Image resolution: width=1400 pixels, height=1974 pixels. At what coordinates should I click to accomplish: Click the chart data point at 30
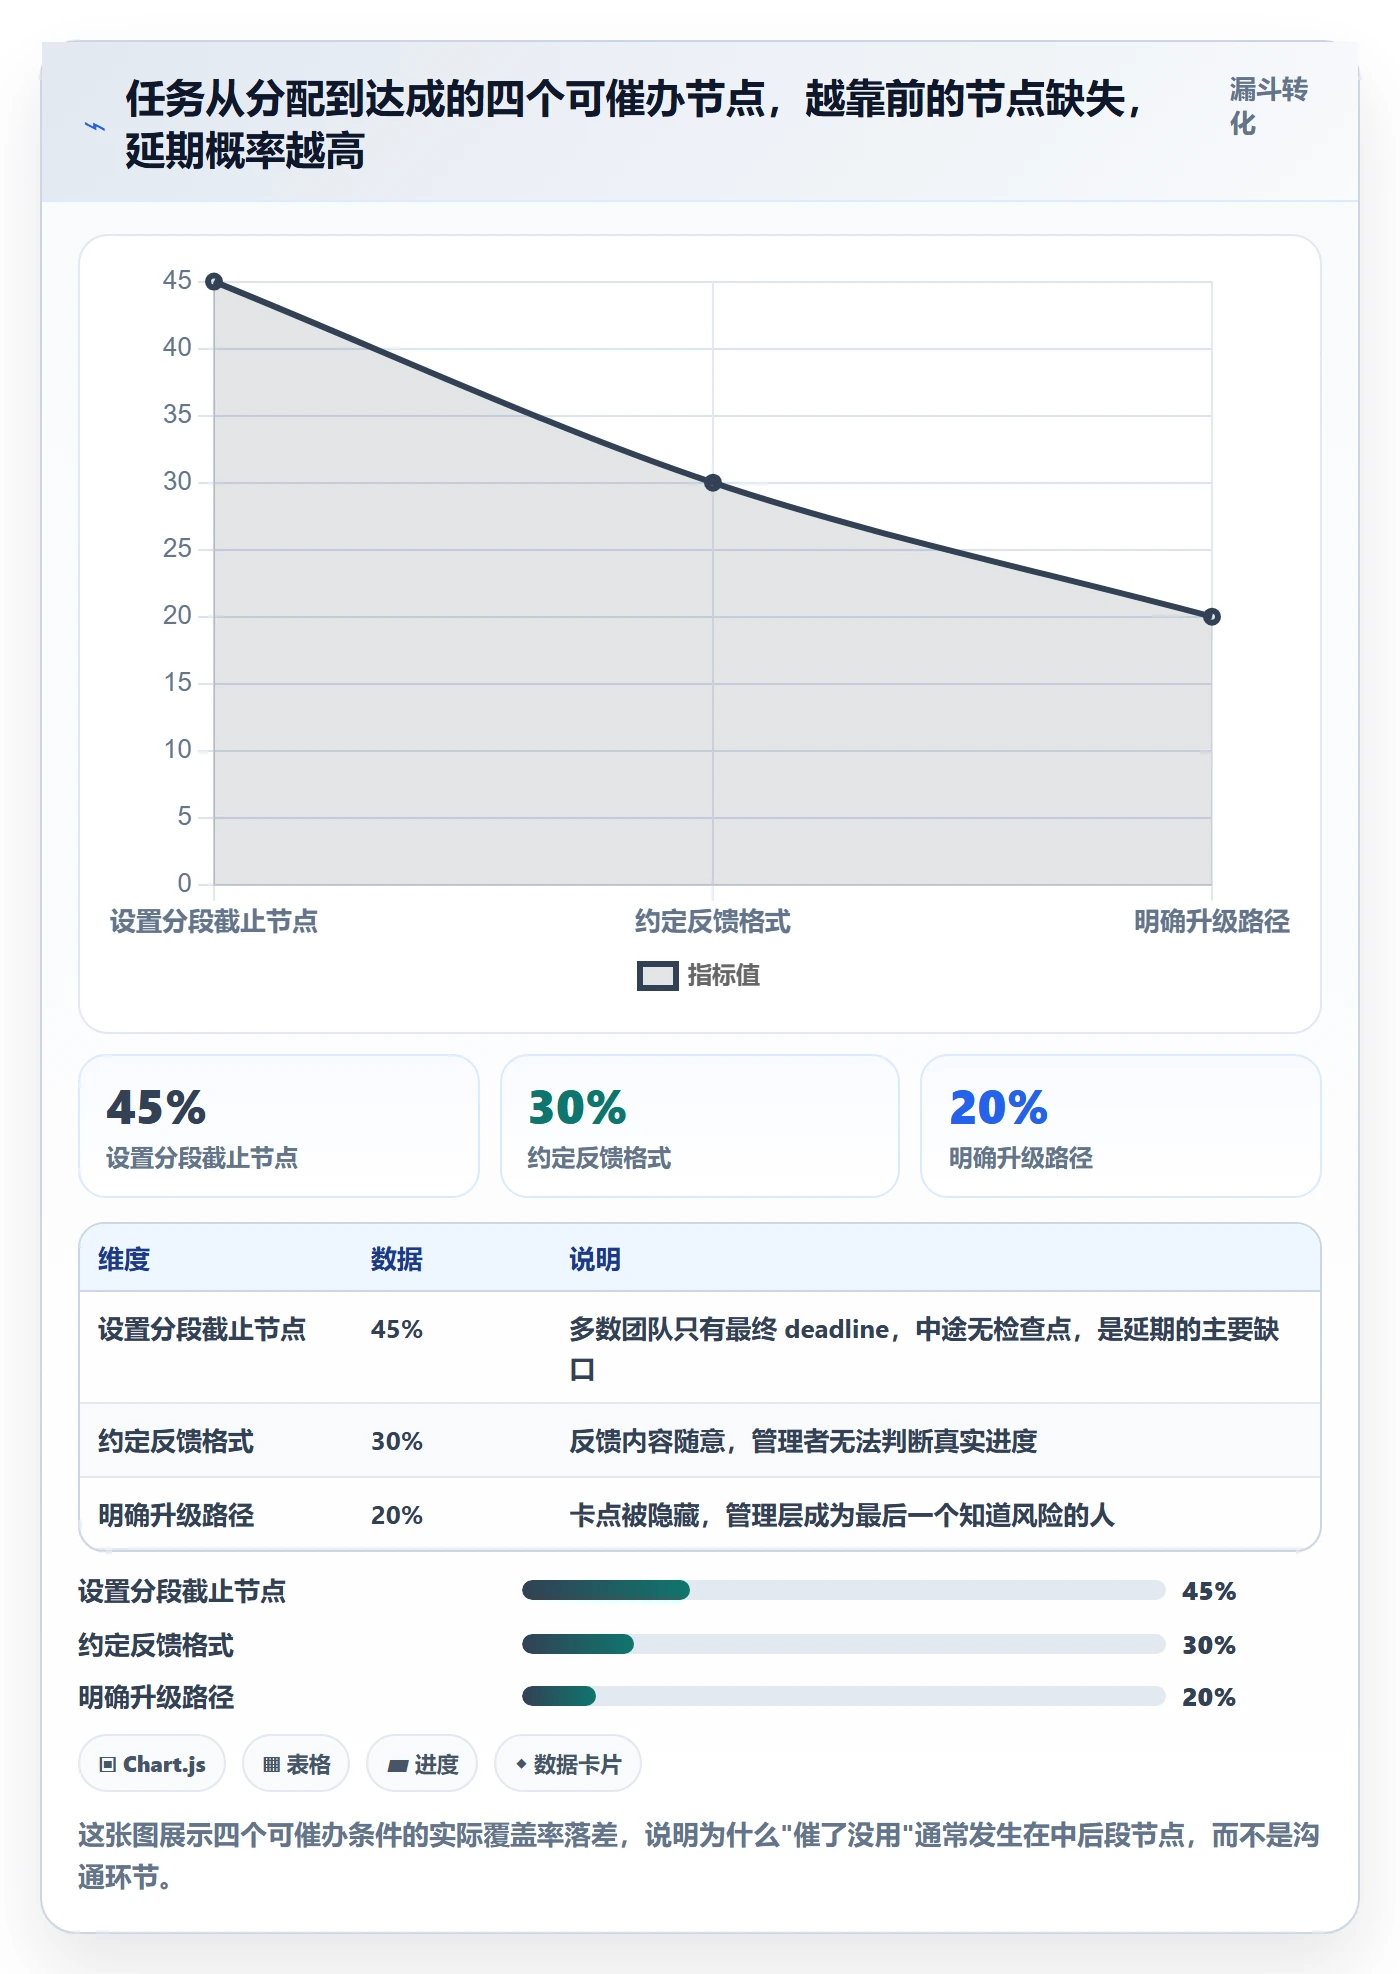[713, 483]
